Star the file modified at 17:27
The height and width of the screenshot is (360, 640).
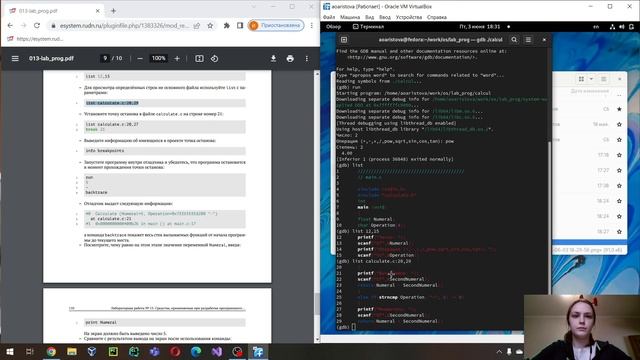click(619, 170)
